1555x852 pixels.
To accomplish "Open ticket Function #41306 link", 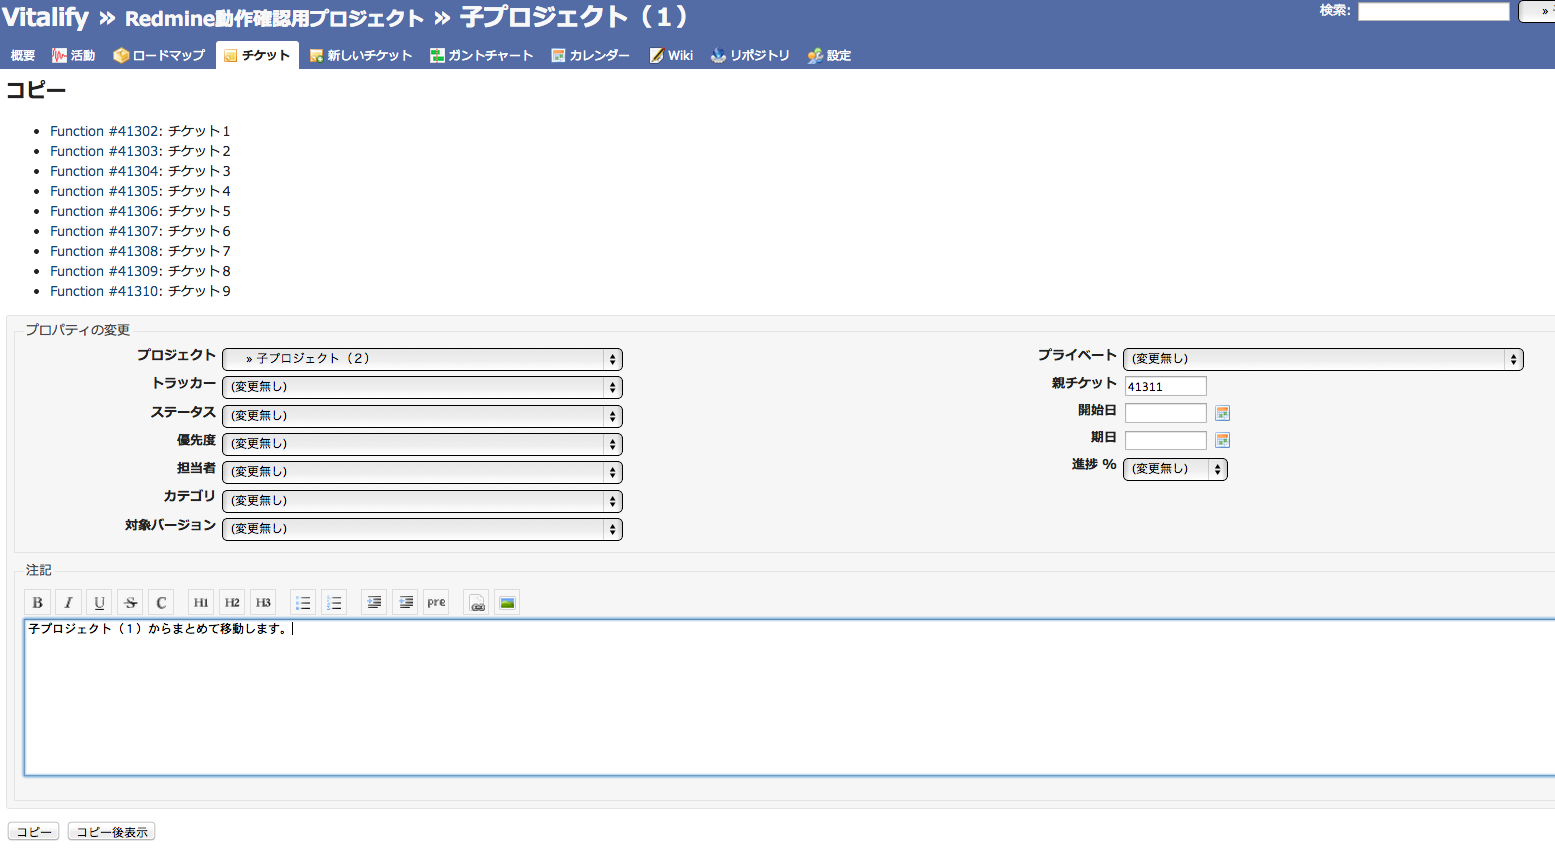I will pos(106,211).
